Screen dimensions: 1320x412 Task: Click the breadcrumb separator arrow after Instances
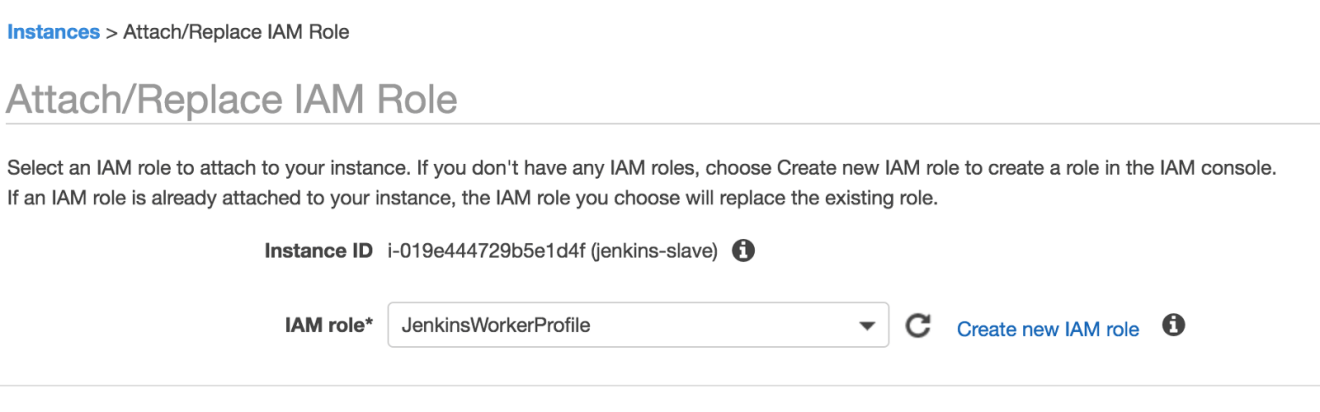pyautogui.click(x=111, y=32)
